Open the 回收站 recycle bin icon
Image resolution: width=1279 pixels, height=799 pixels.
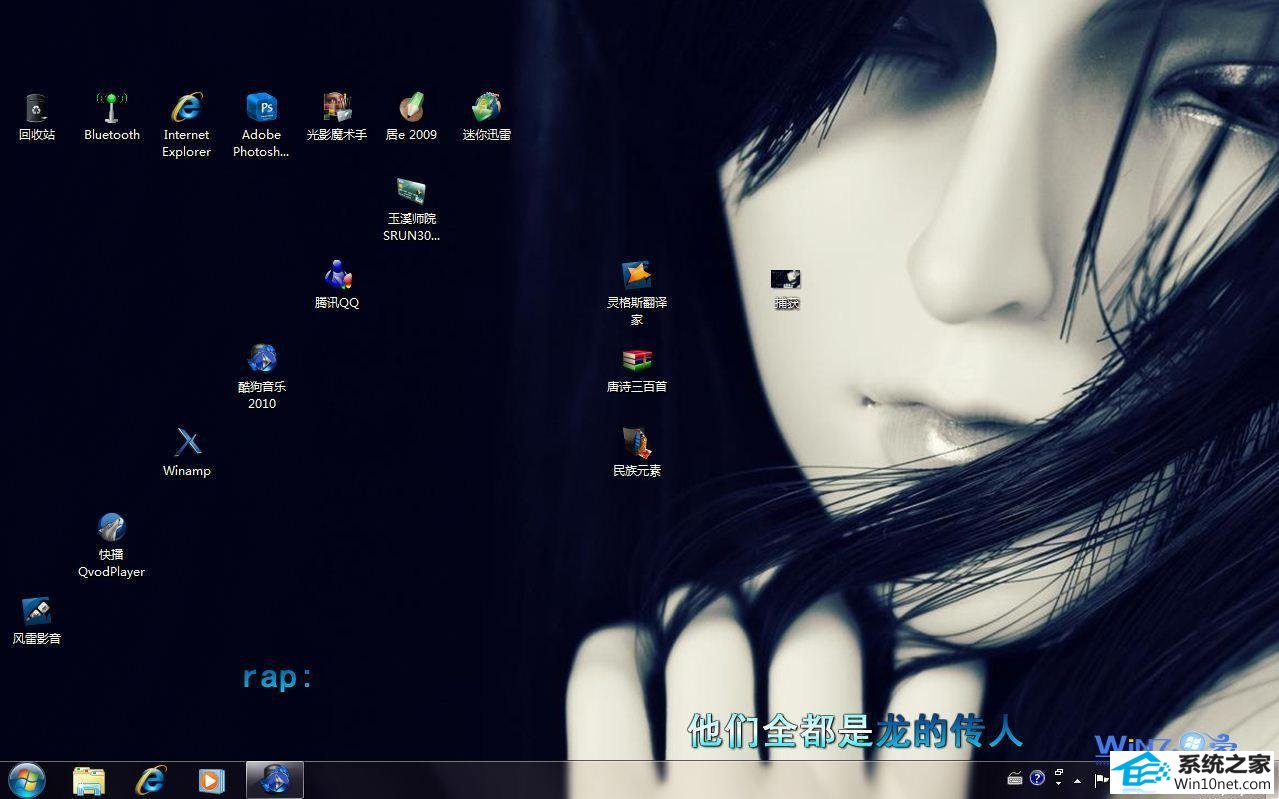(37, 117)
